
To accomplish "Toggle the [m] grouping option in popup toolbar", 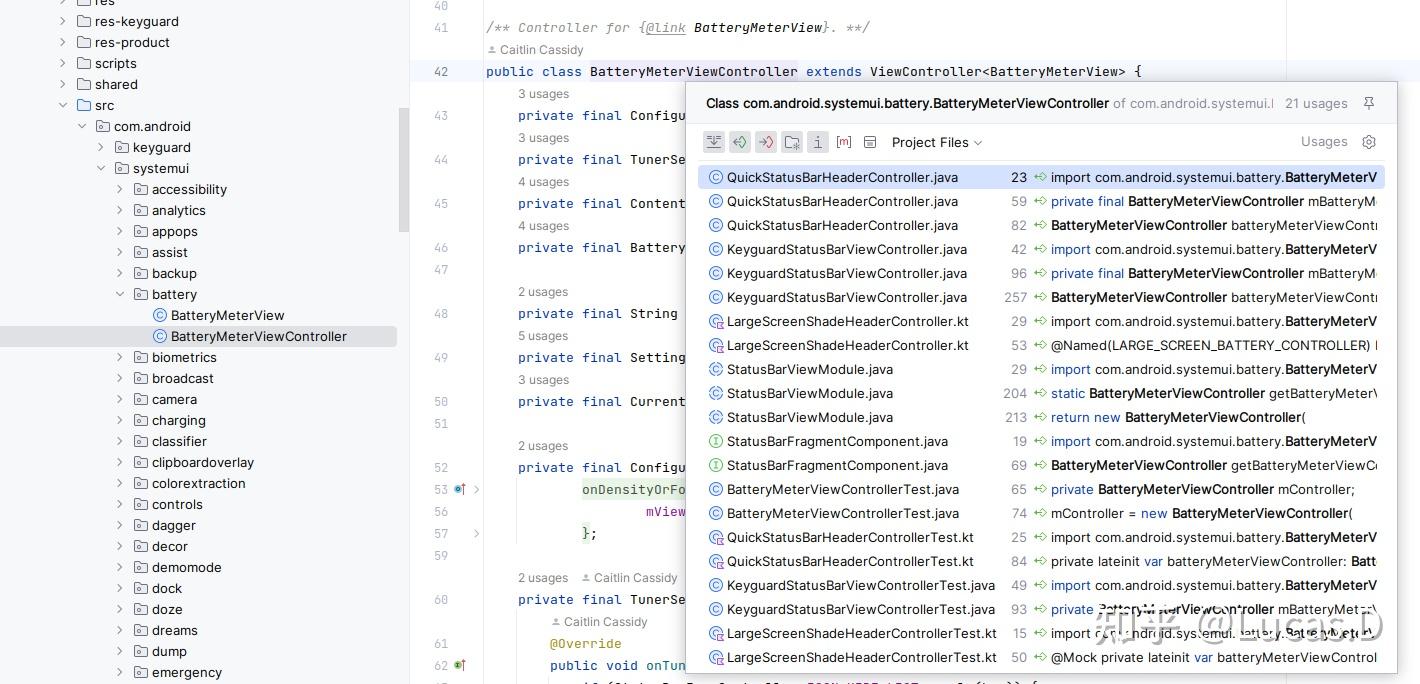I will 844,142.
